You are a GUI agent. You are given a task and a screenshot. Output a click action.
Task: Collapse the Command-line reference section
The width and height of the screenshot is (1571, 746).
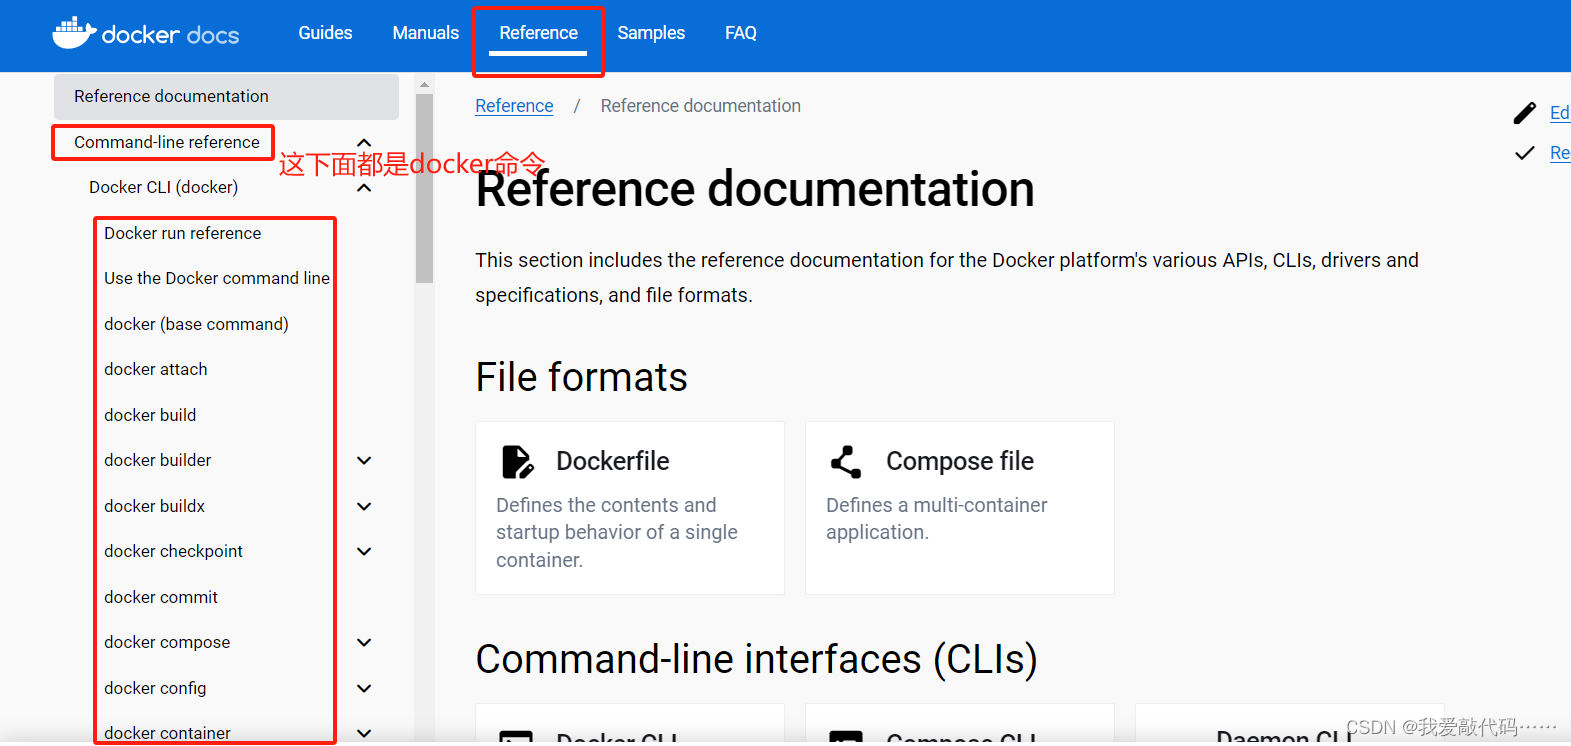click(365, 143)
